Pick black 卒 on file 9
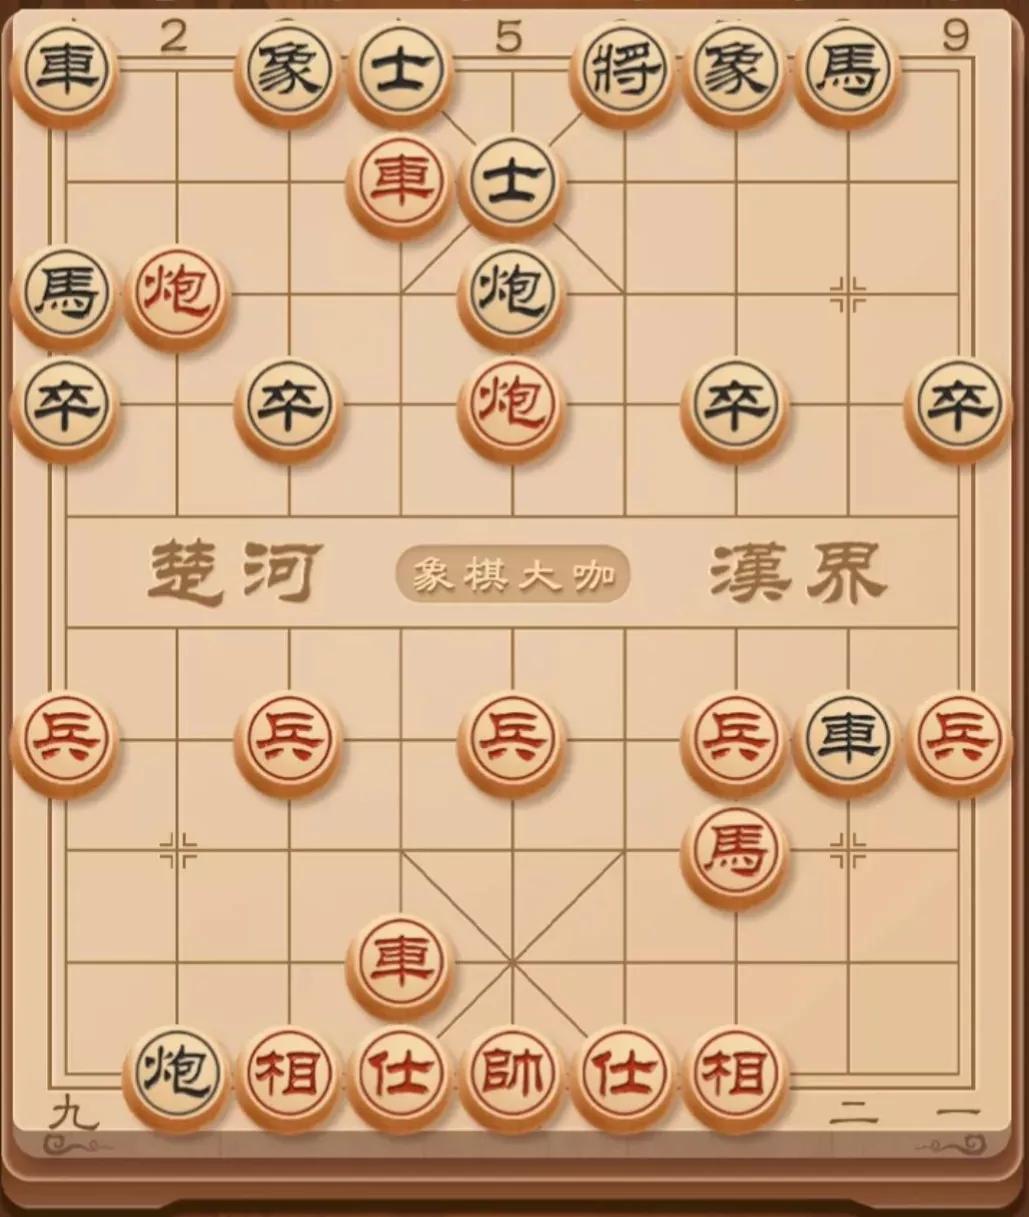 tap(958, 407)
